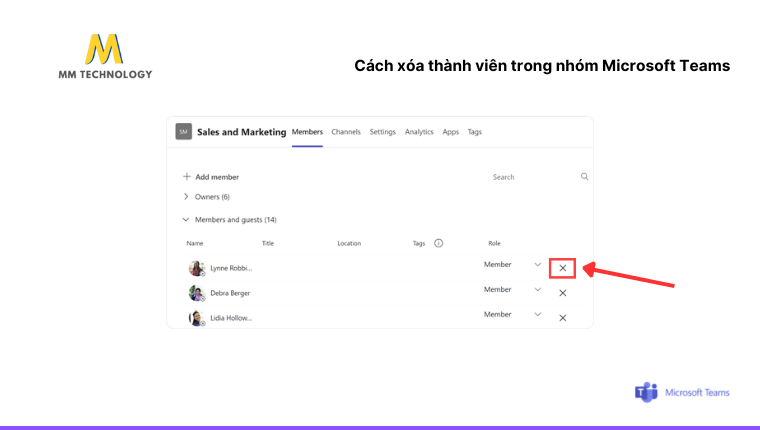Screen dimensions: 760x430
Task: Click the MM Technology logo
Action: coord(105,56)
